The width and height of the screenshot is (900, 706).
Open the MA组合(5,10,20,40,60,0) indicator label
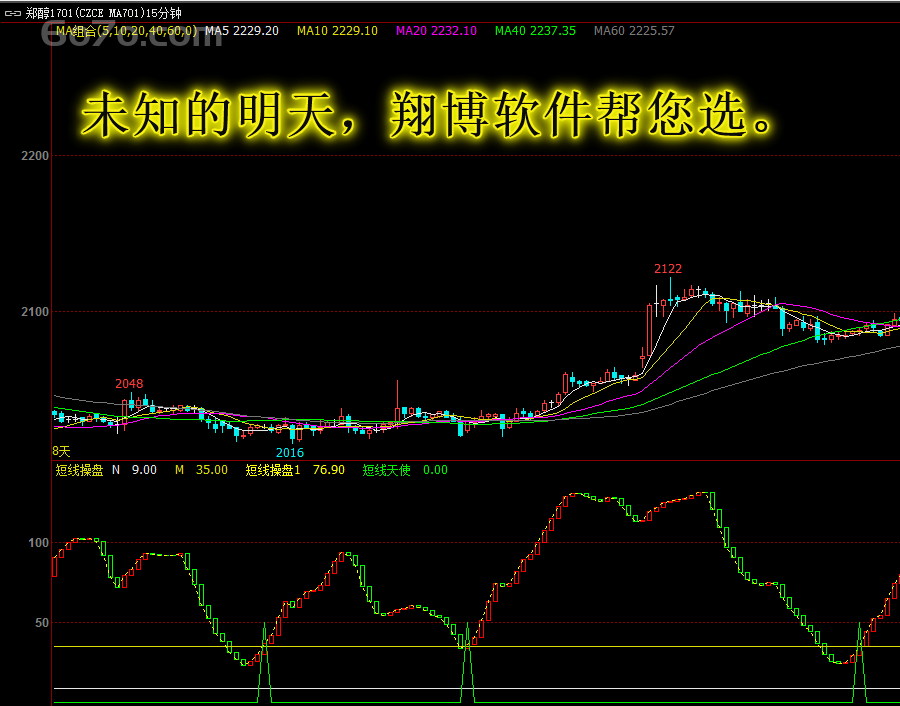tap(126, 31)
